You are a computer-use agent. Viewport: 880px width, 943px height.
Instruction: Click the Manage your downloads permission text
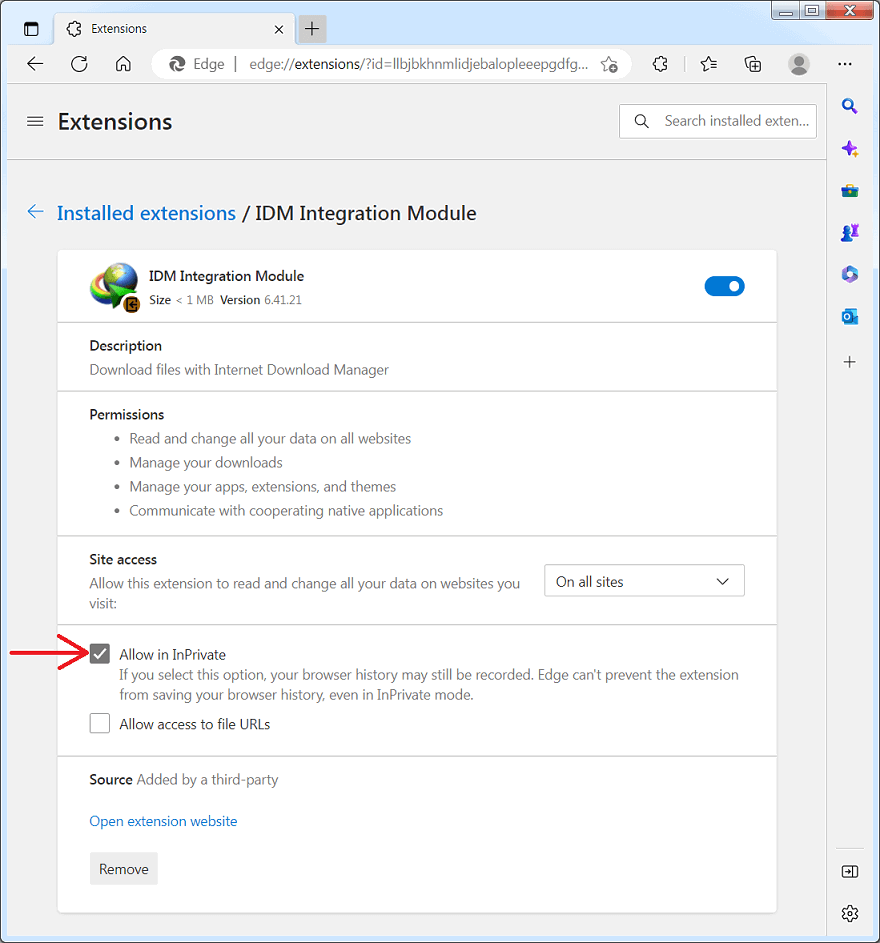point(206,462)
